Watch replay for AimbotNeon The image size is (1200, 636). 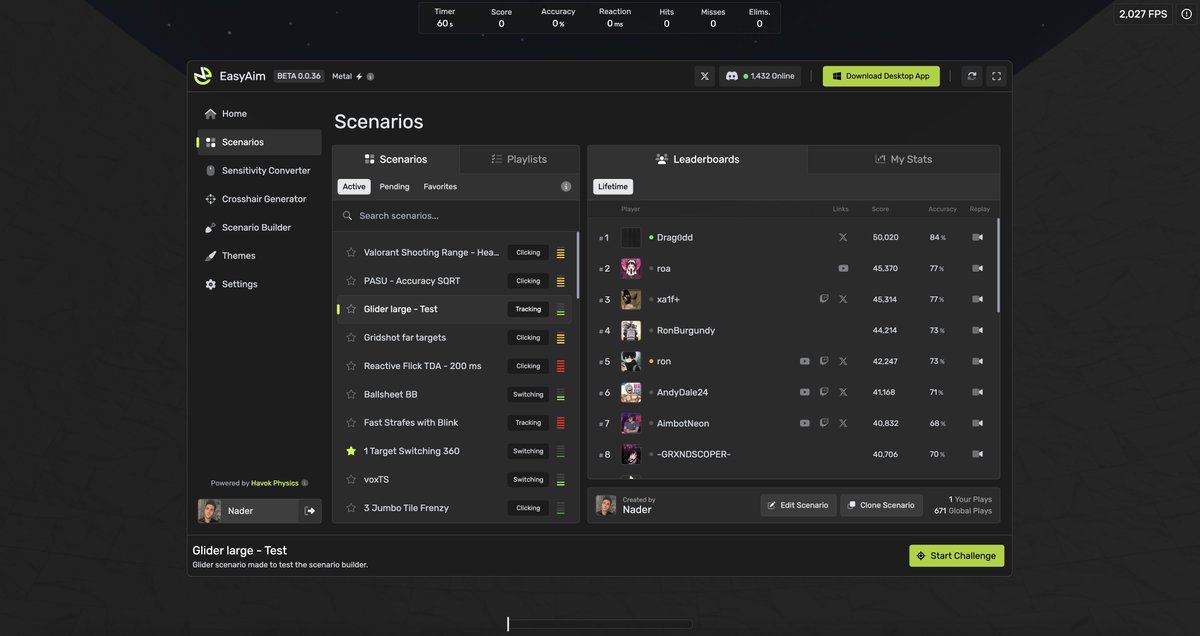click(978, 423)
